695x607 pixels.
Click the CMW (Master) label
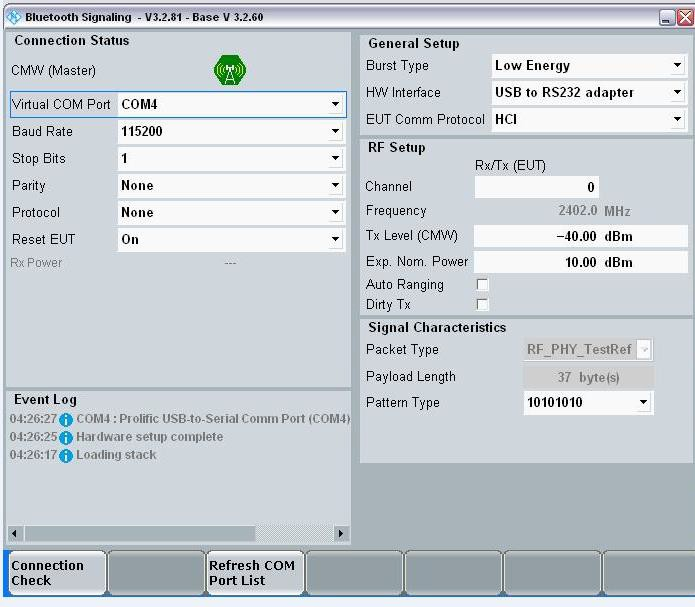click(x=53, y=70)
